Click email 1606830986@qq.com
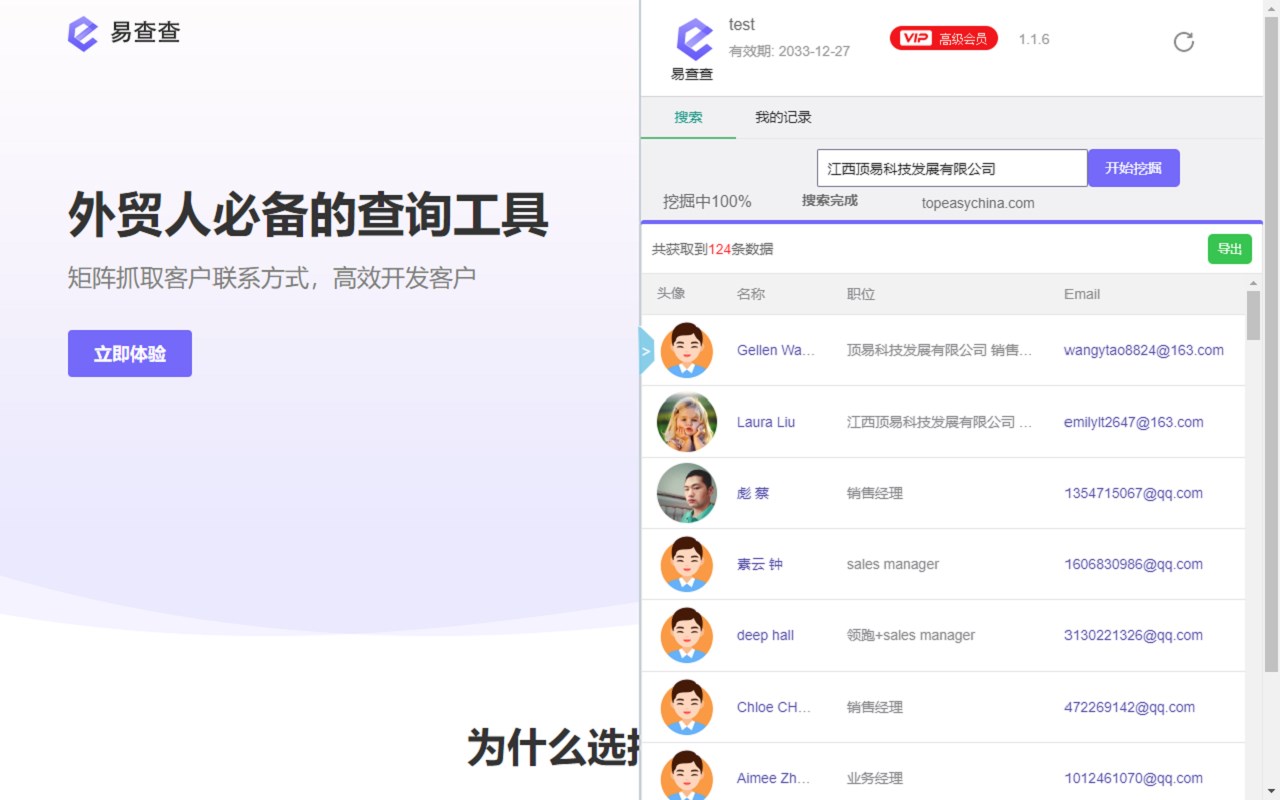Viewport: 1280px width, 800px height. [x=1134, y=564]
